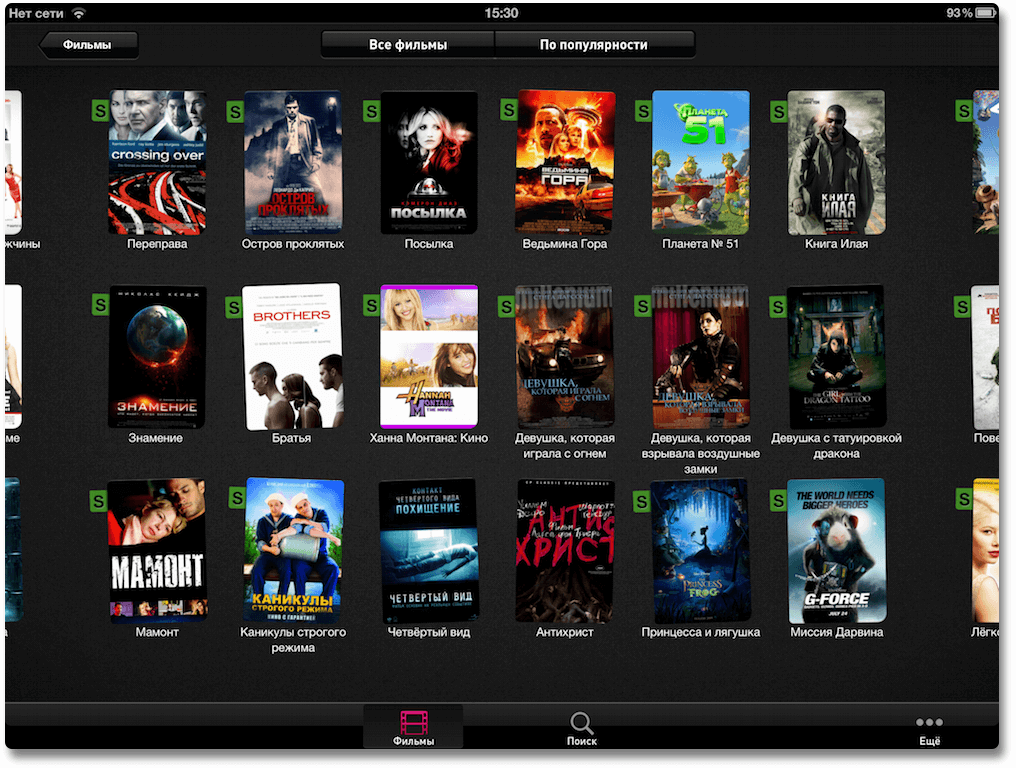The width and height of the screenshot is (1016, 768).
Task: Click the green S badge on Переправа
Action: tap(100, 110)
